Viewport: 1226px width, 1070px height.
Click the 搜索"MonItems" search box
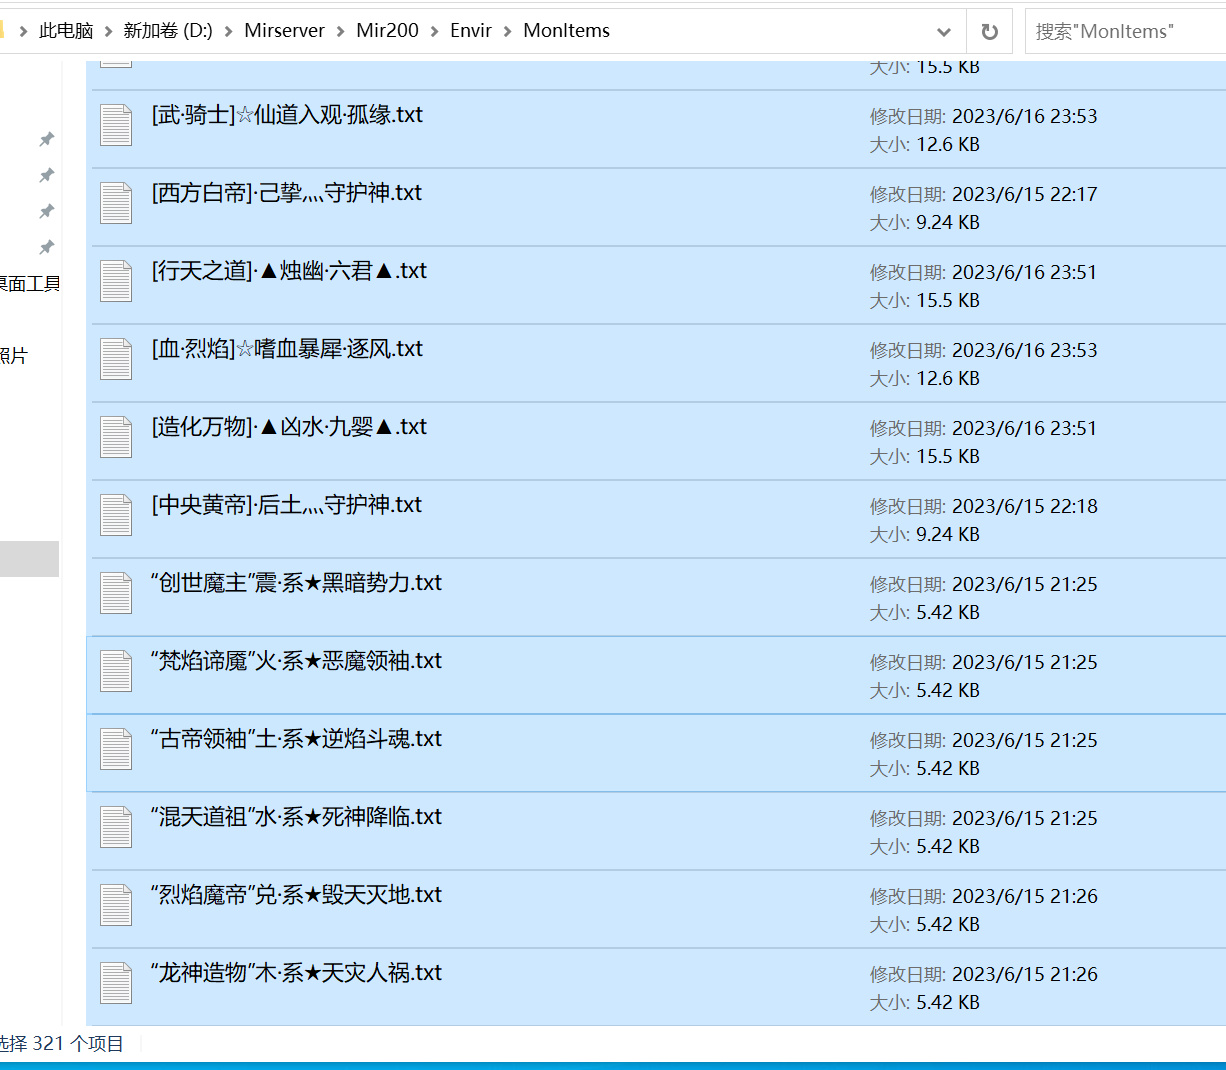(1125, 31)
